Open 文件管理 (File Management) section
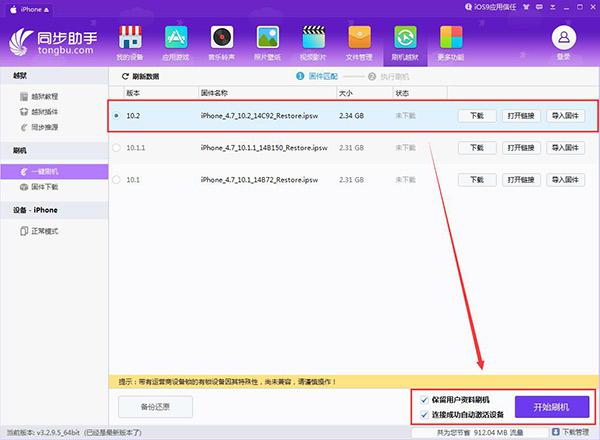The image size is (600, 440). 359,43
